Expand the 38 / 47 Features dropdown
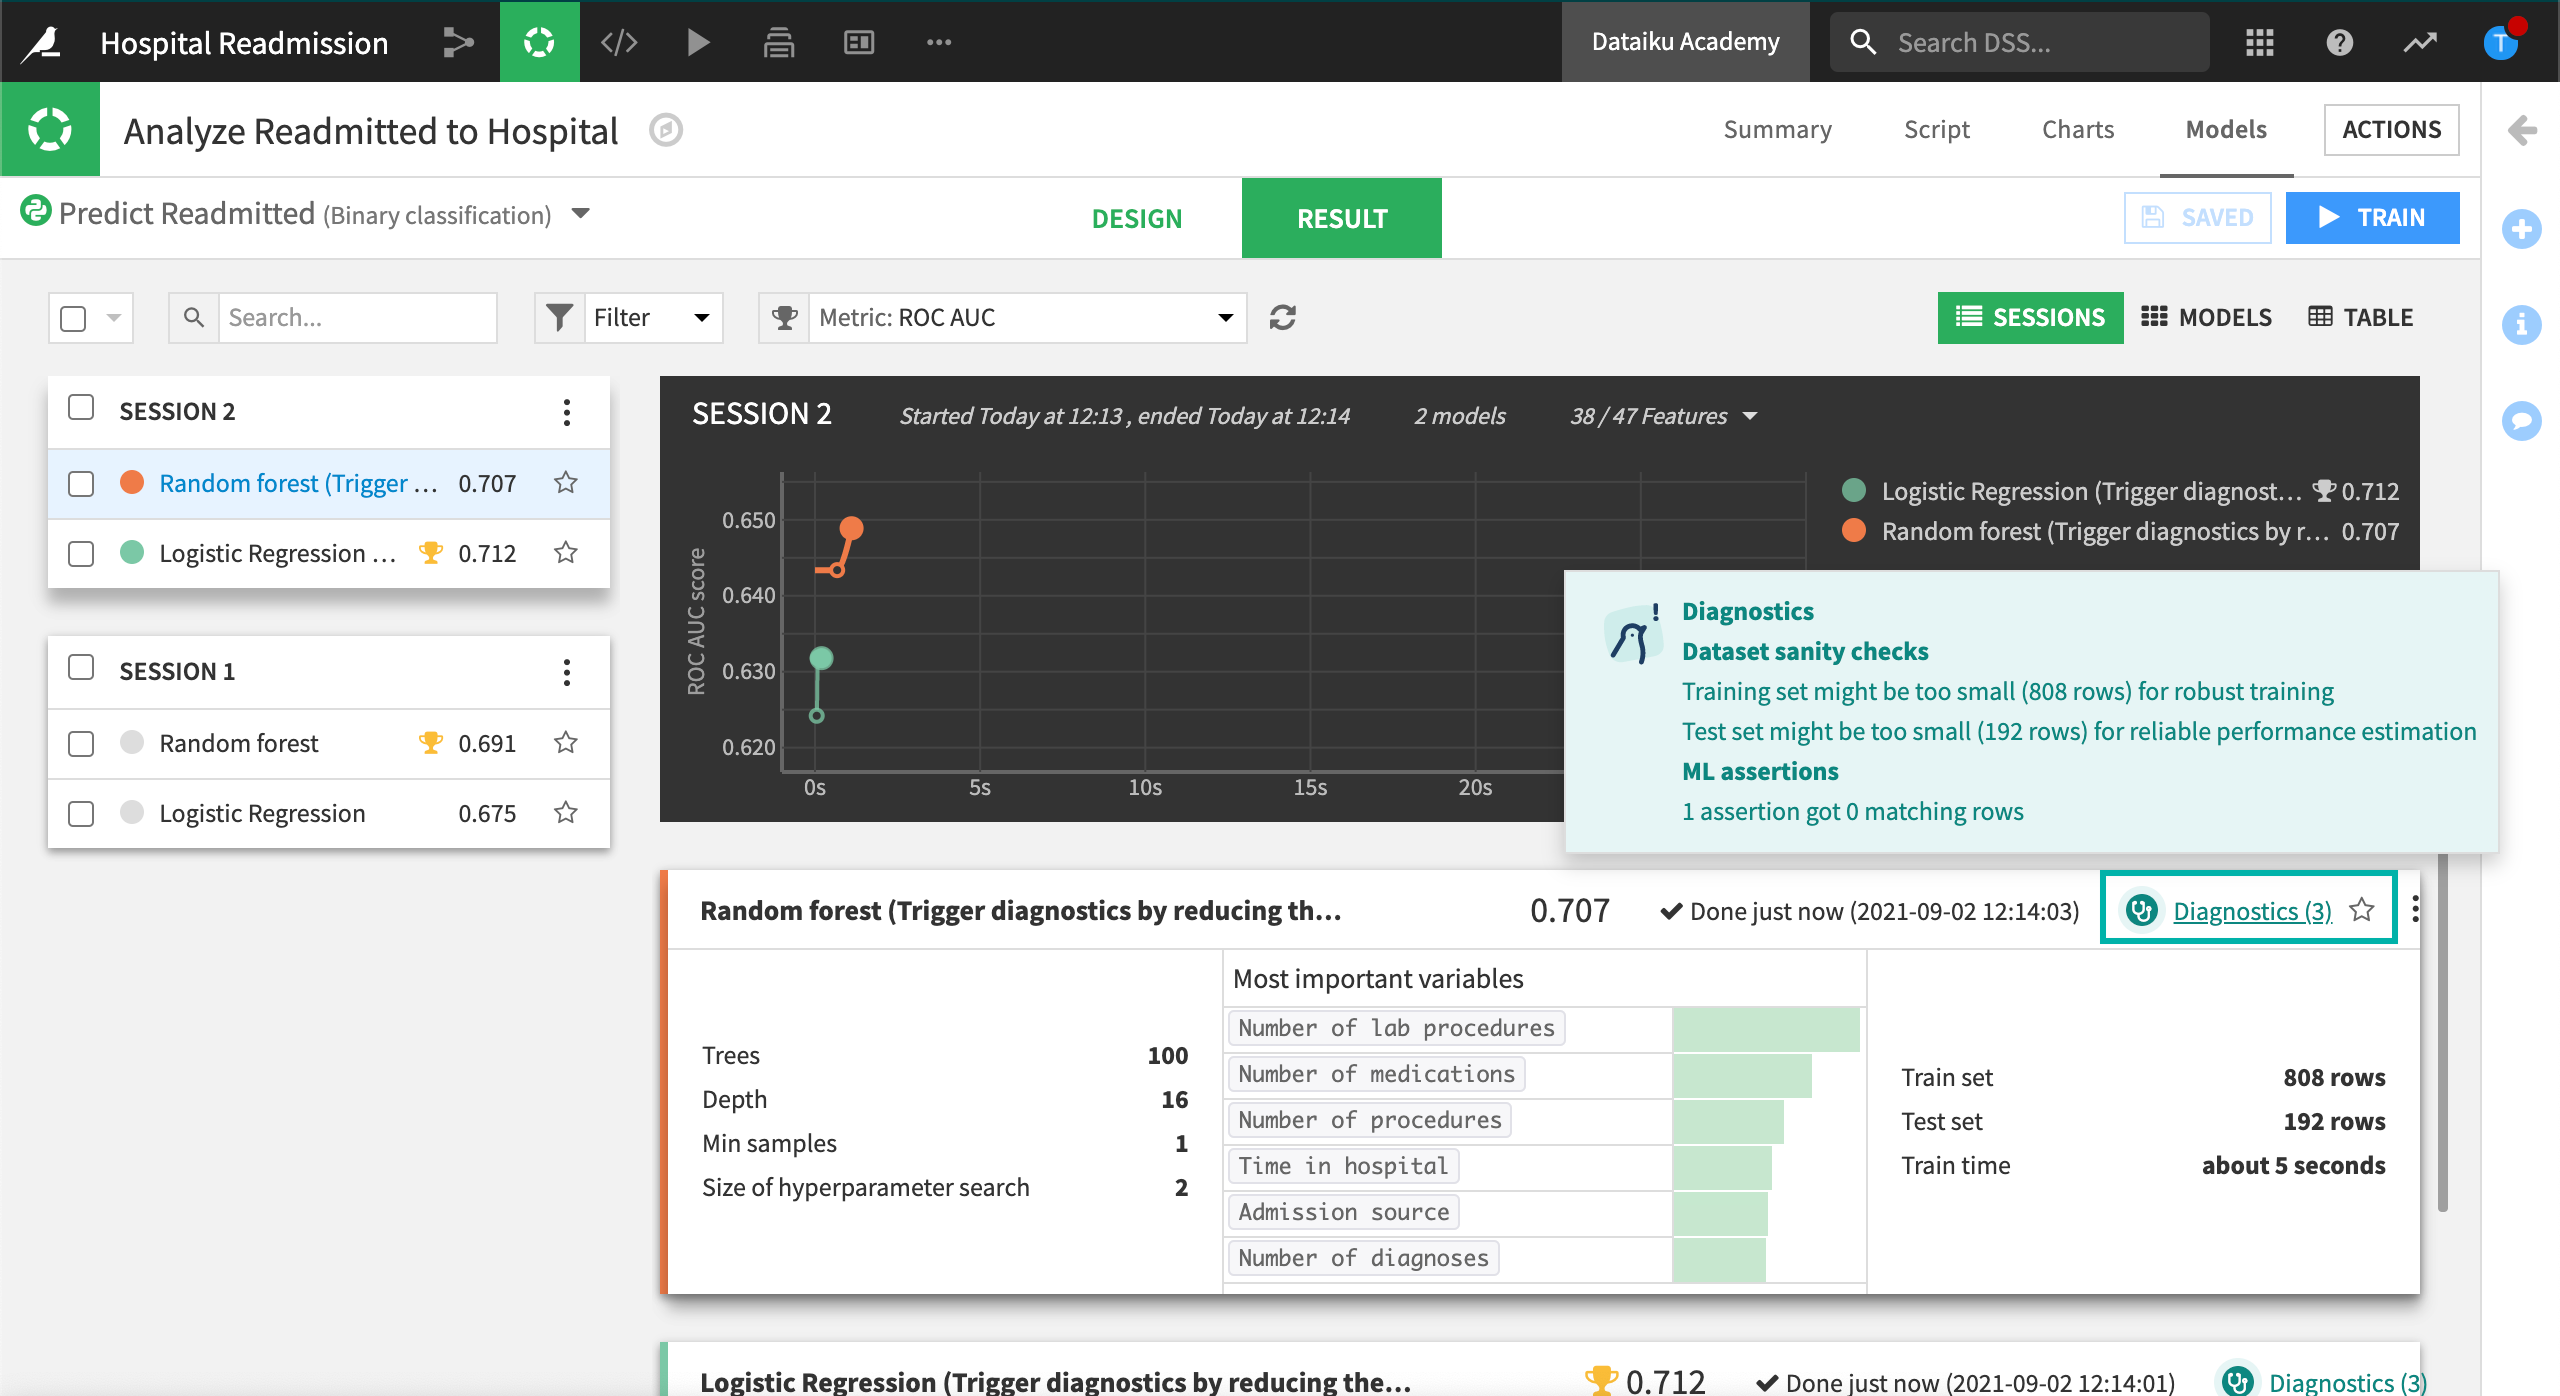This screenshot has height=1396, width=2560. (x=1663, y=416)
